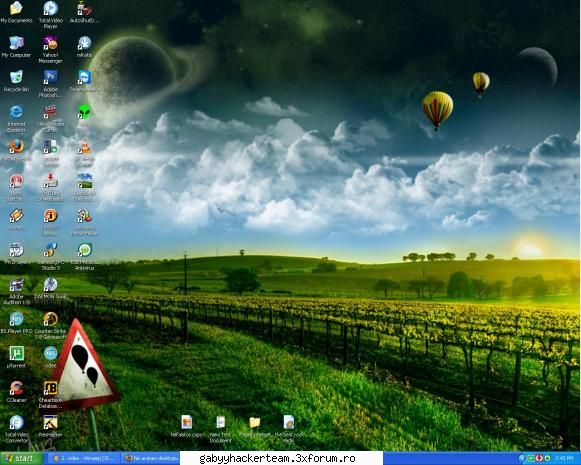This screenshot has width=581, height=465.
Task: Switch to the Firefox taskbar window button
Action: click(151, 458)
